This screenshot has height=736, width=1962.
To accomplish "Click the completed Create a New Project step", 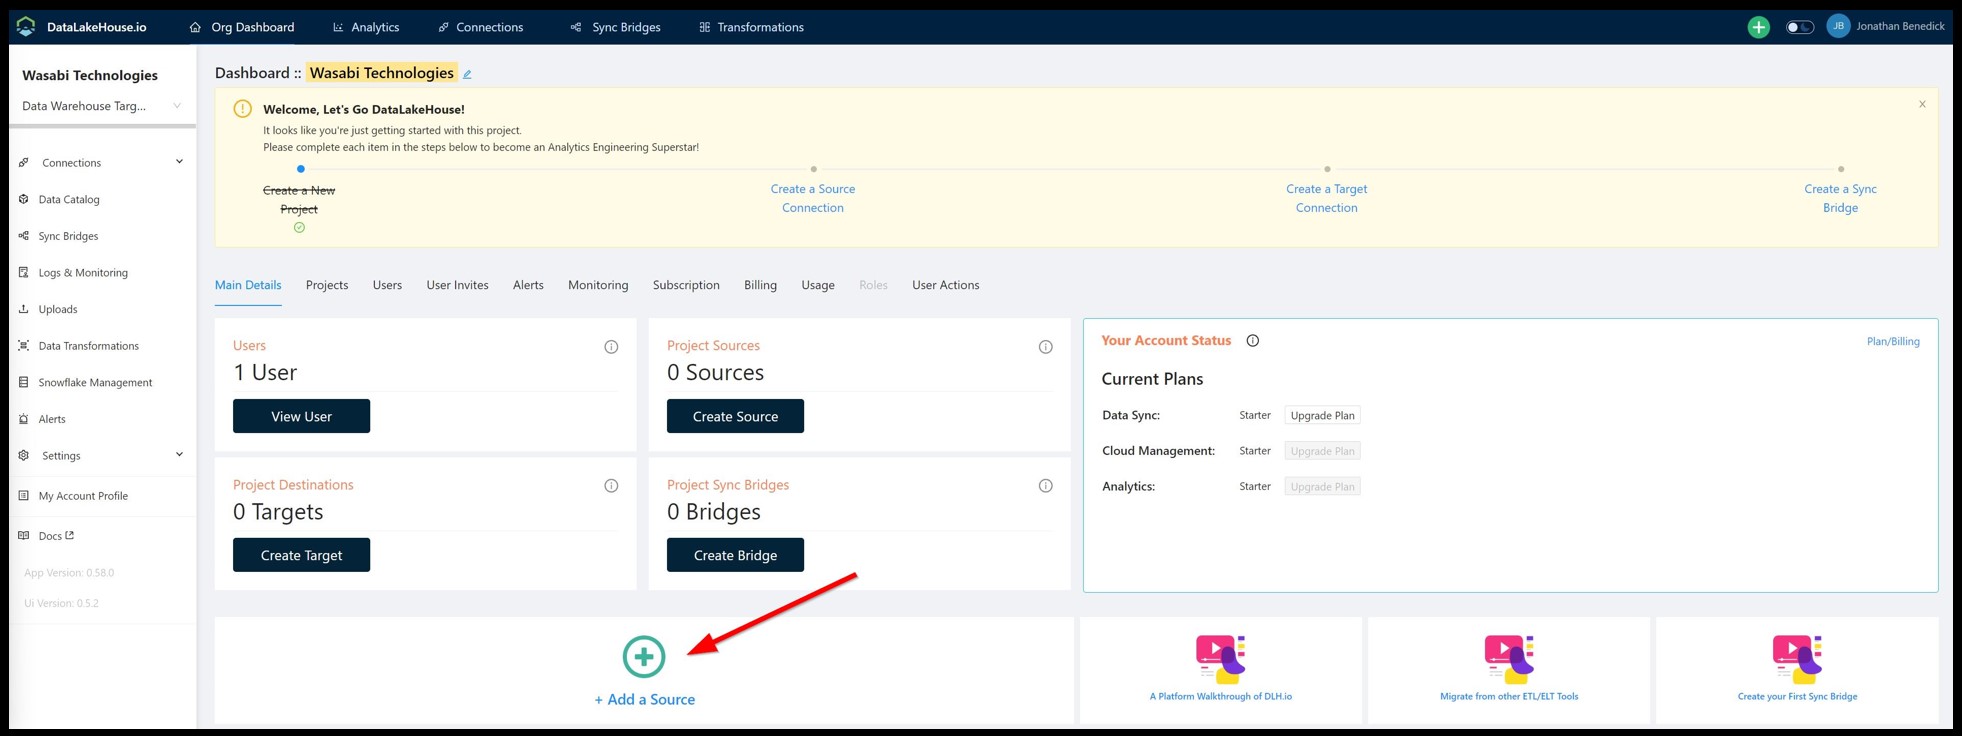I will [299, 200].
